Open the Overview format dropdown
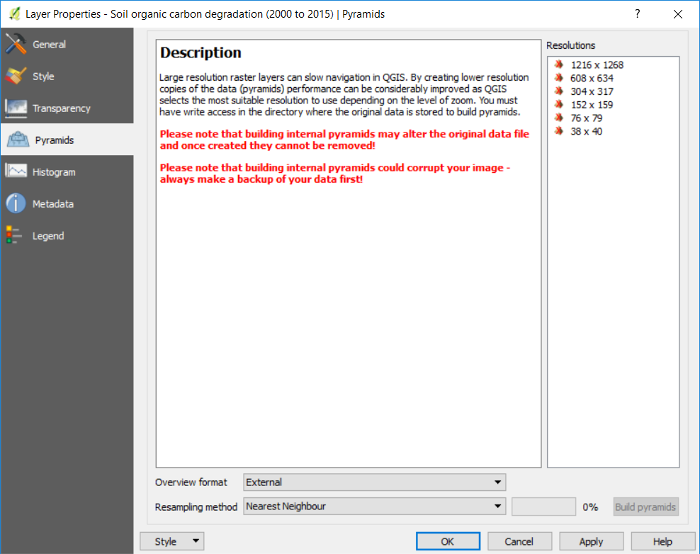 pos(374,482)
